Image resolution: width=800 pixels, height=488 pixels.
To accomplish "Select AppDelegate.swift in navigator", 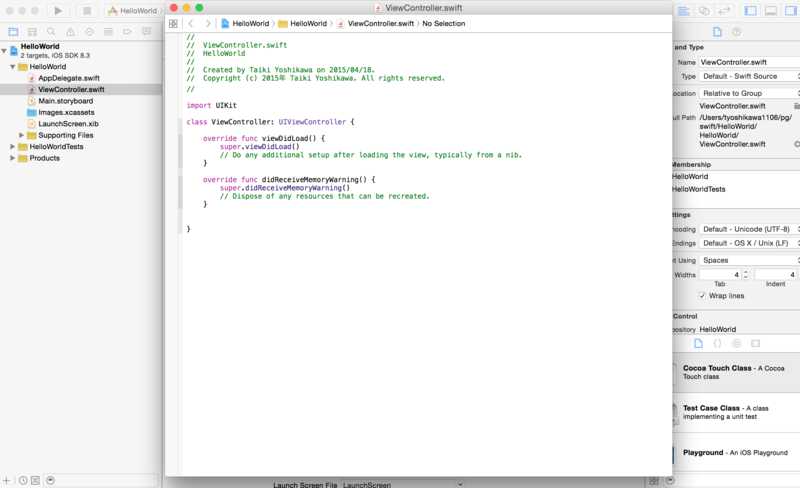I will tap(69, 78).
